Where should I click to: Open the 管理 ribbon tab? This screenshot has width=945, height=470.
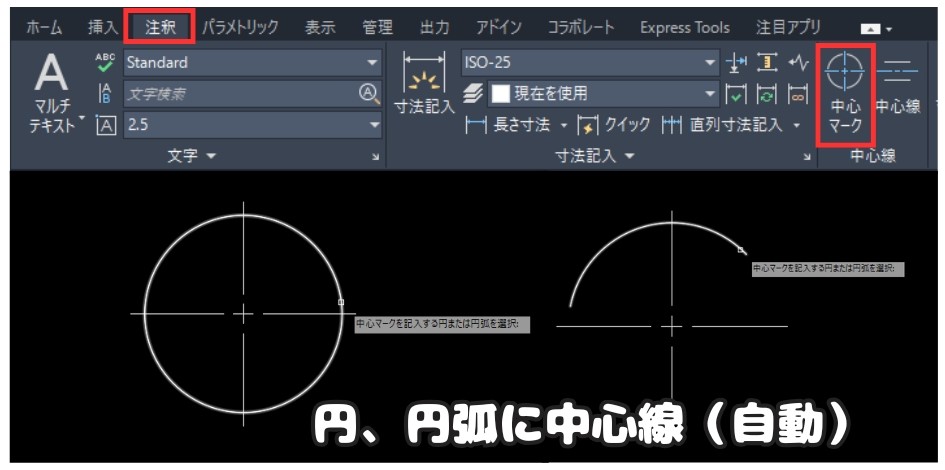377,28
